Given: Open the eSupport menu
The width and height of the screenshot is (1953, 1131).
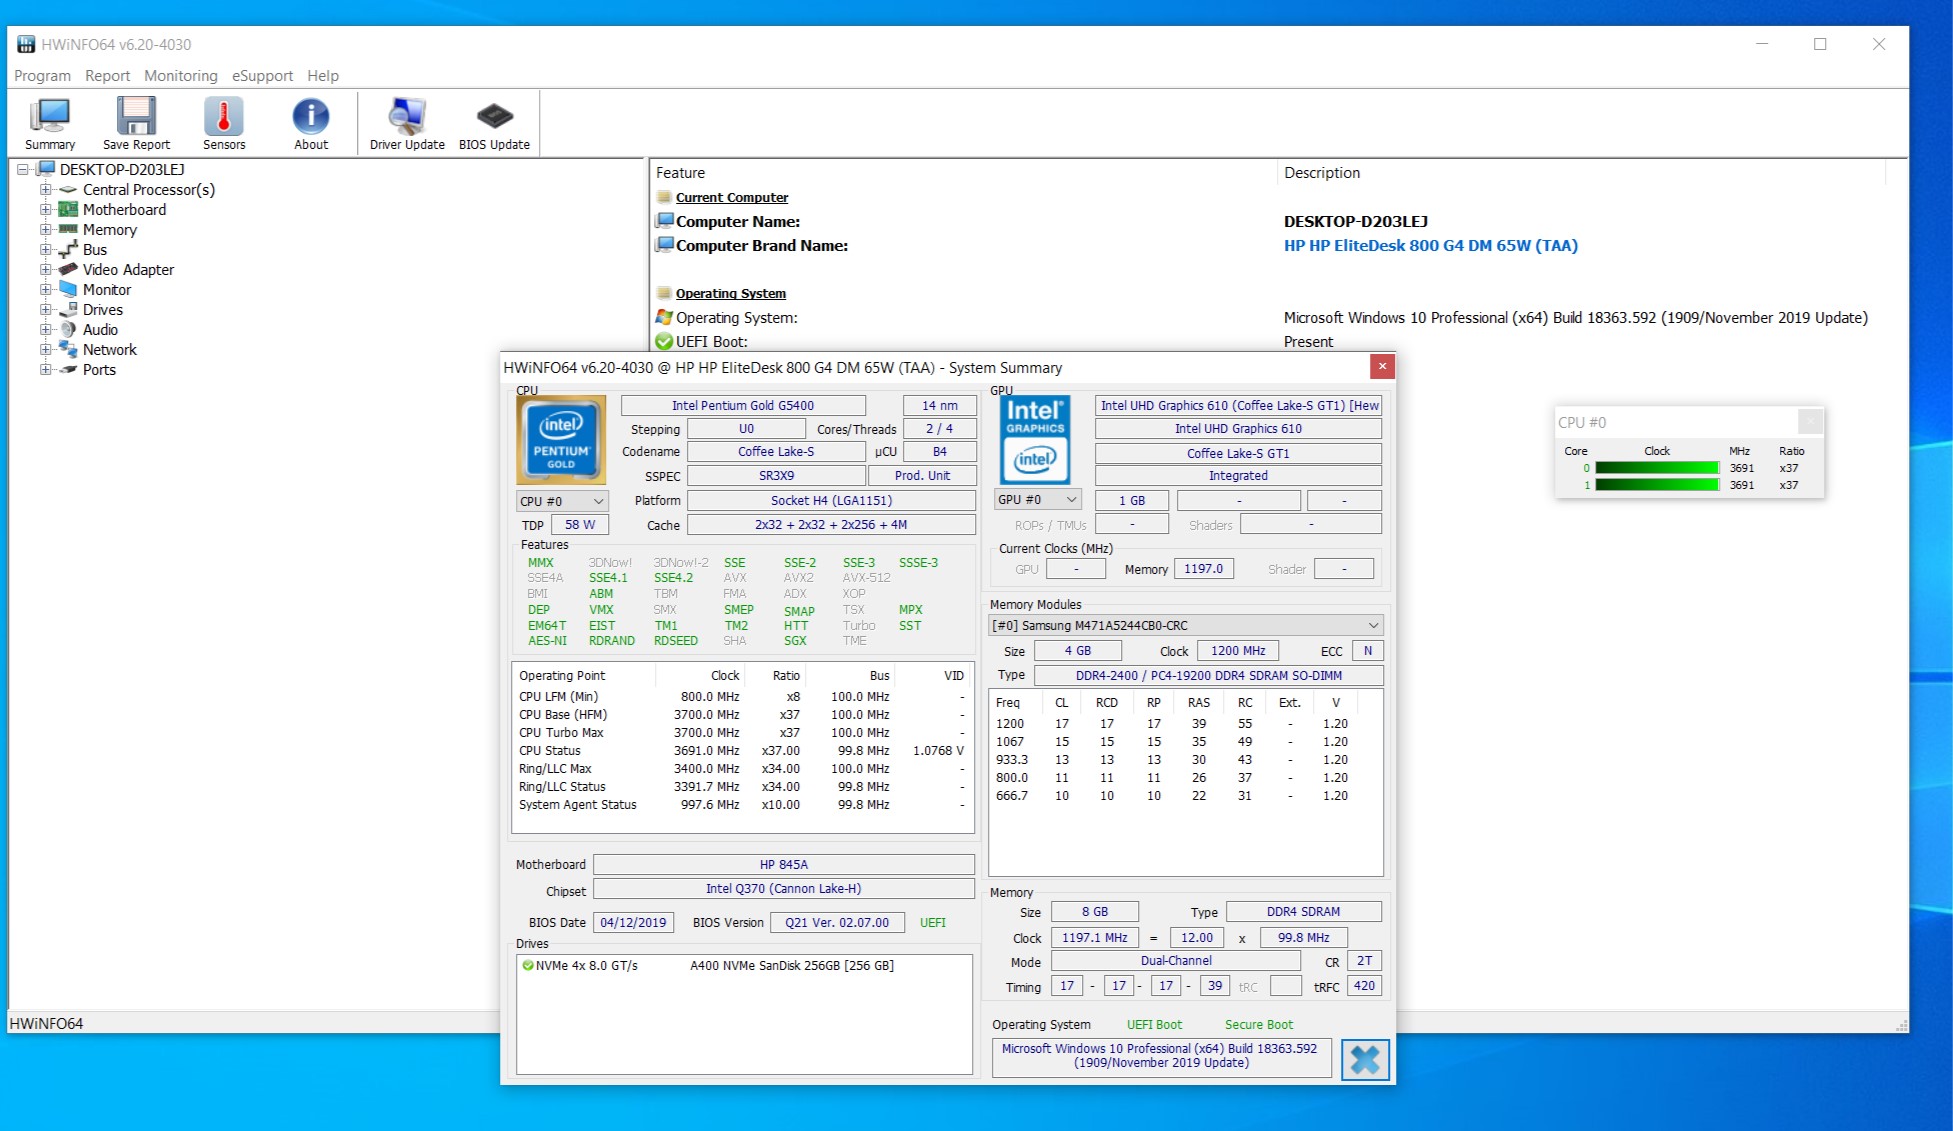Looking at the screenshot, I should [x=262, y=76].
